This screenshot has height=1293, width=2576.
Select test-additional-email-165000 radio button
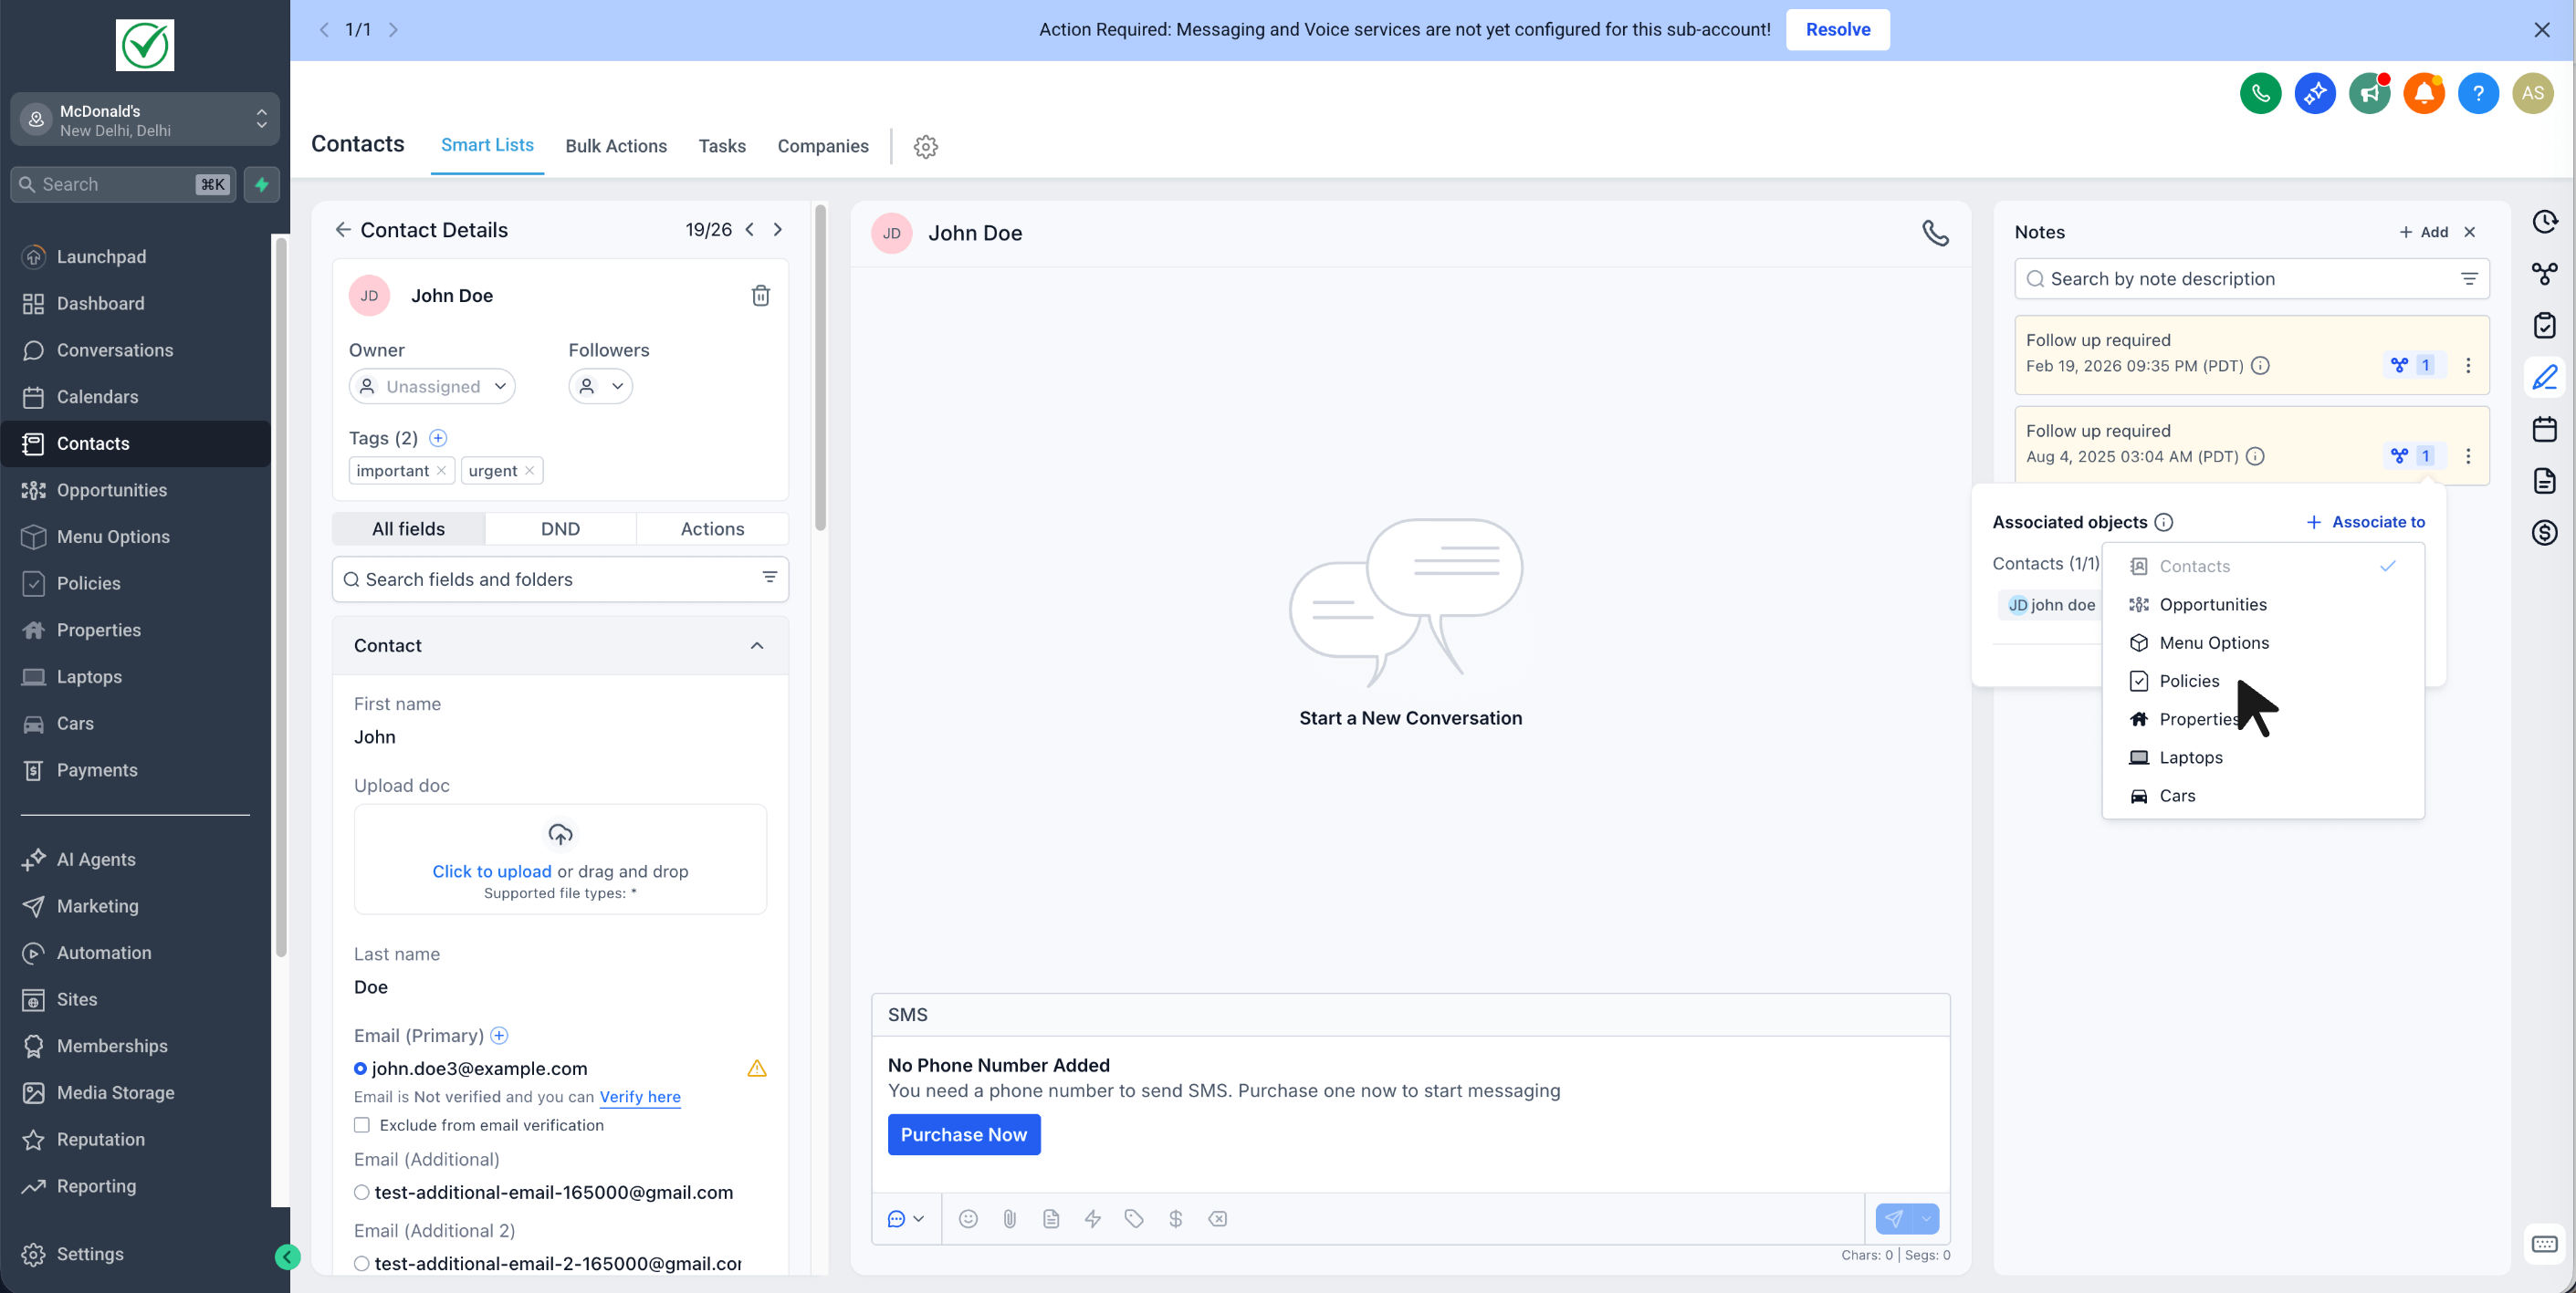point(362,1192)
